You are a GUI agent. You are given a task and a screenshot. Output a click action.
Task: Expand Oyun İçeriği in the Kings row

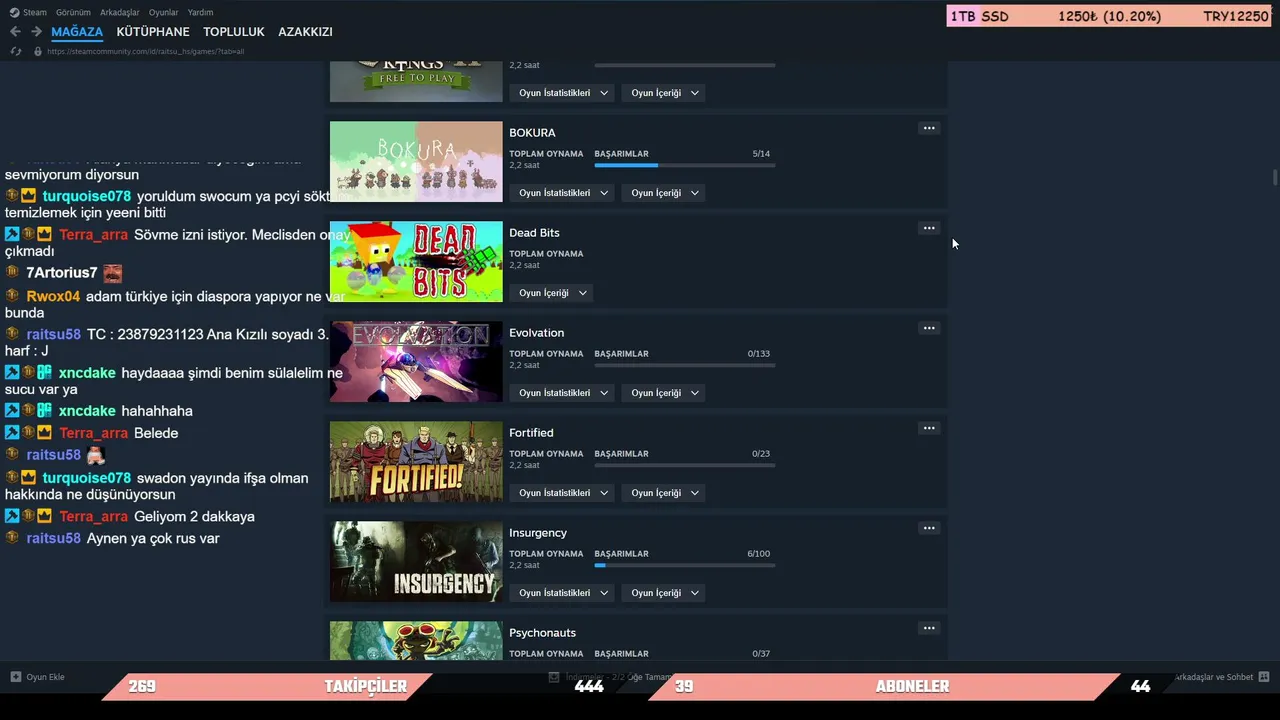pyautogui.click(x=665, y=93)
